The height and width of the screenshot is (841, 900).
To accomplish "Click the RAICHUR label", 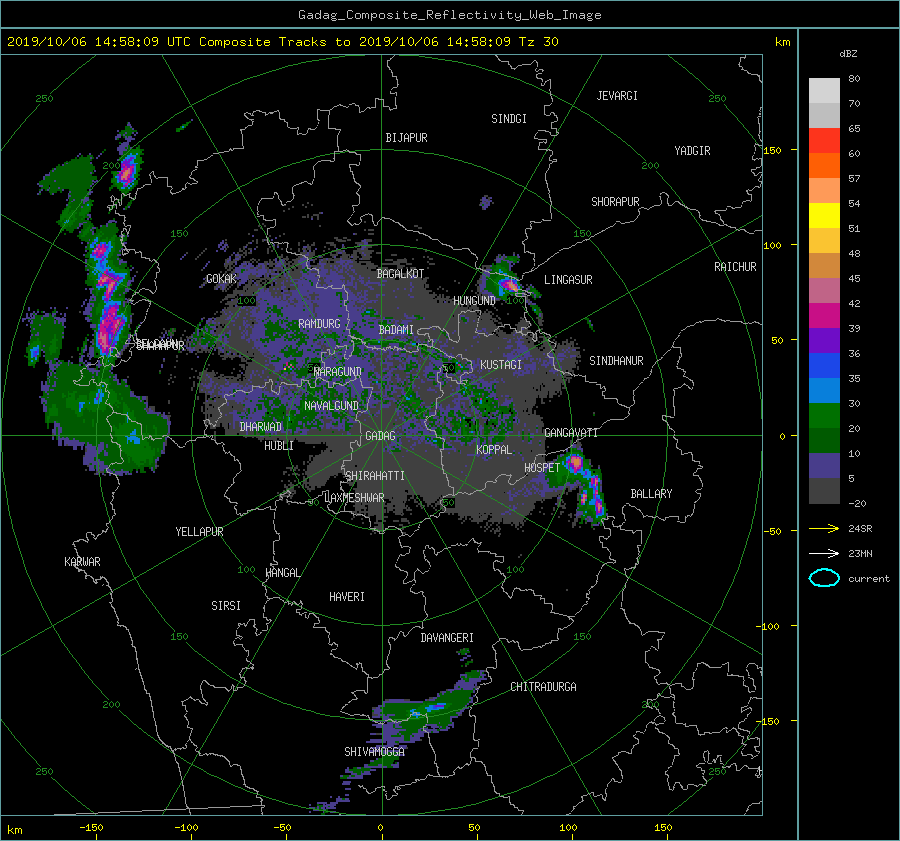I will [x=735, y=267].
